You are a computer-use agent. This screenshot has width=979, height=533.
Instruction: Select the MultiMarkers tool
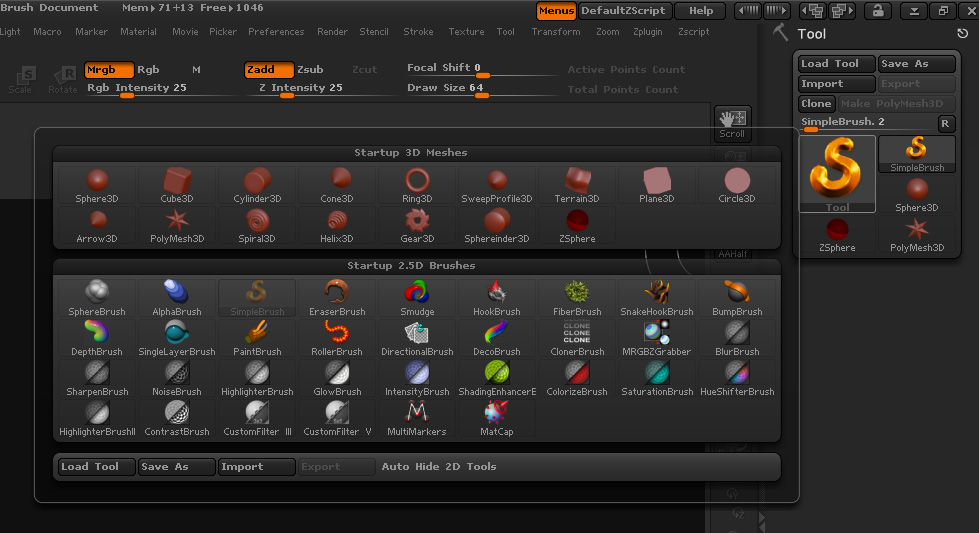pos(416,419)
